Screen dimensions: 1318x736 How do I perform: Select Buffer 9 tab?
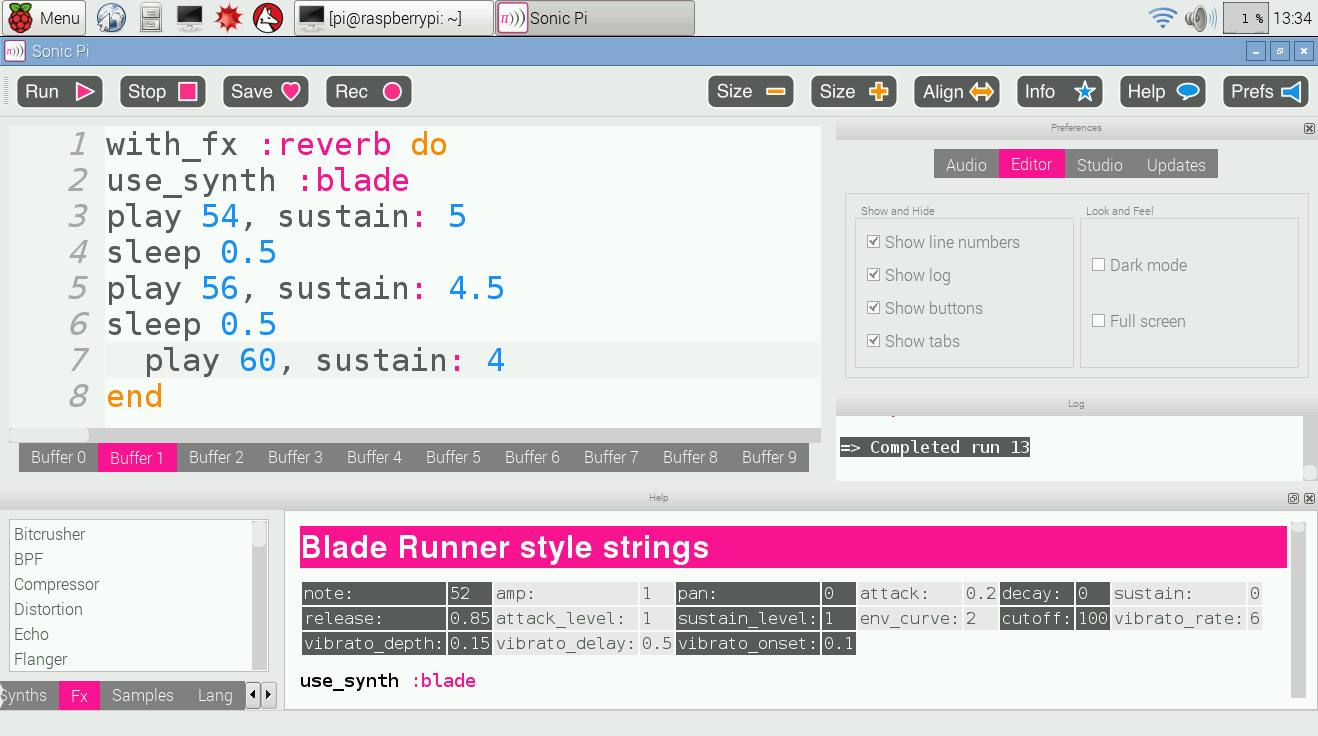pyautogui.click(x=769, y=457)
